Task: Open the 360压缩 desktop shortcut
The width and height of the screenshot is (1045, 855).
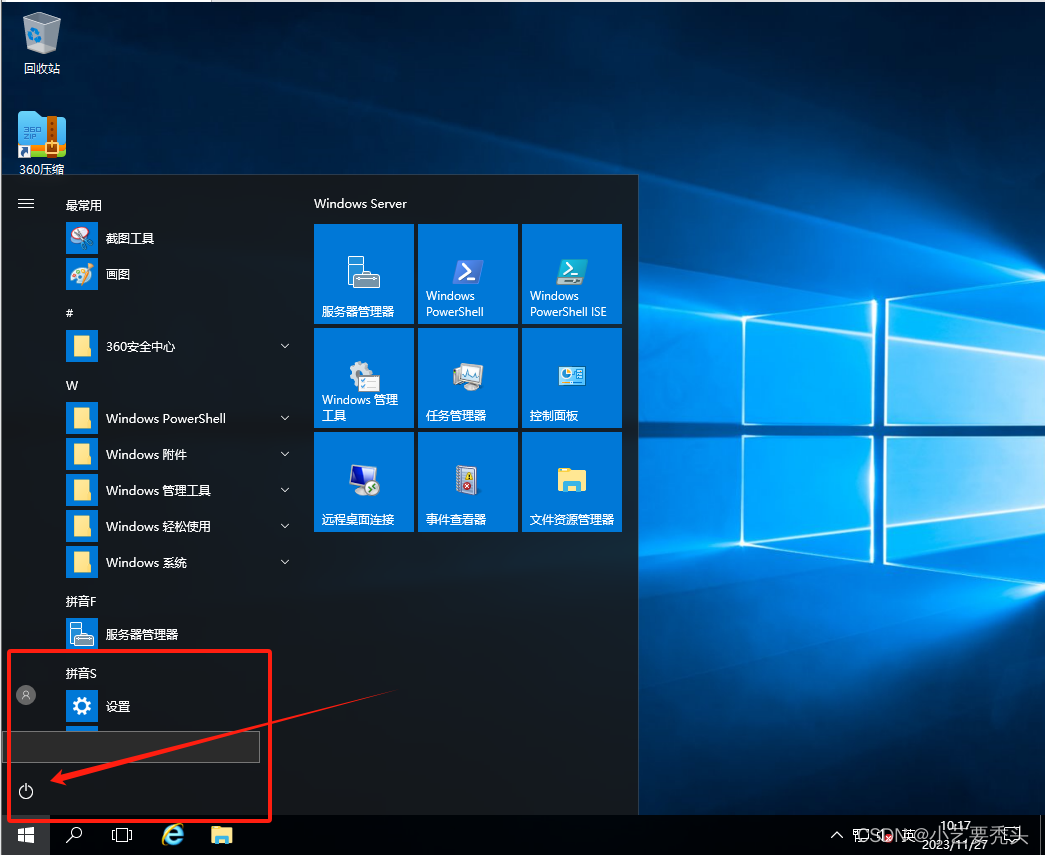Action: (42, 143)
